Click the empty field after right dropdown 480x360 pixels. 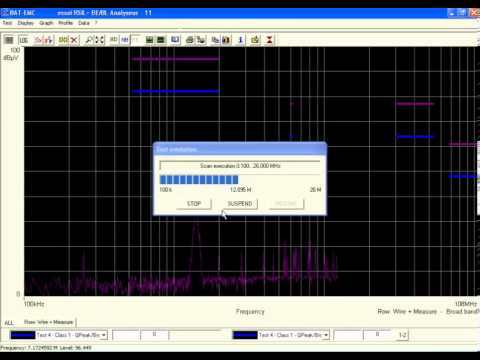348,335
